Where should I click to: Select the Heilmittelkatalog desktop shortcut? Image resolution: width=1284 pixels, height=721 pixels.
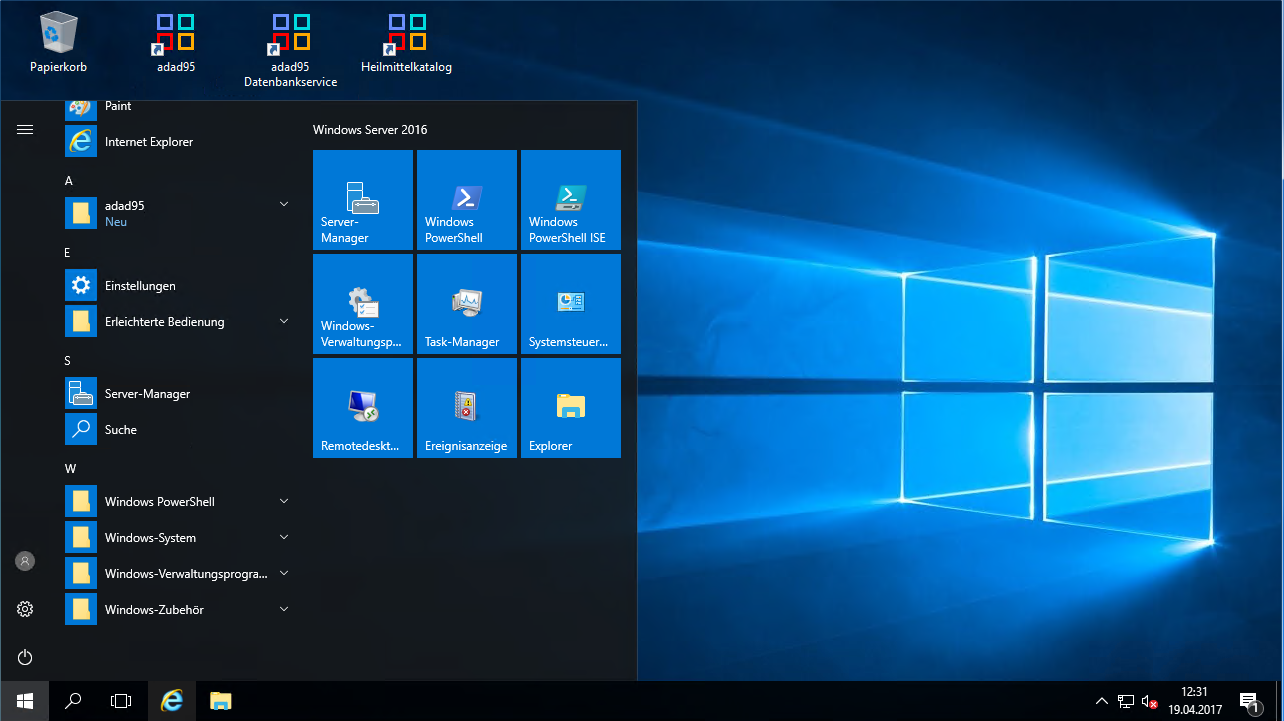tap(406, 42)
